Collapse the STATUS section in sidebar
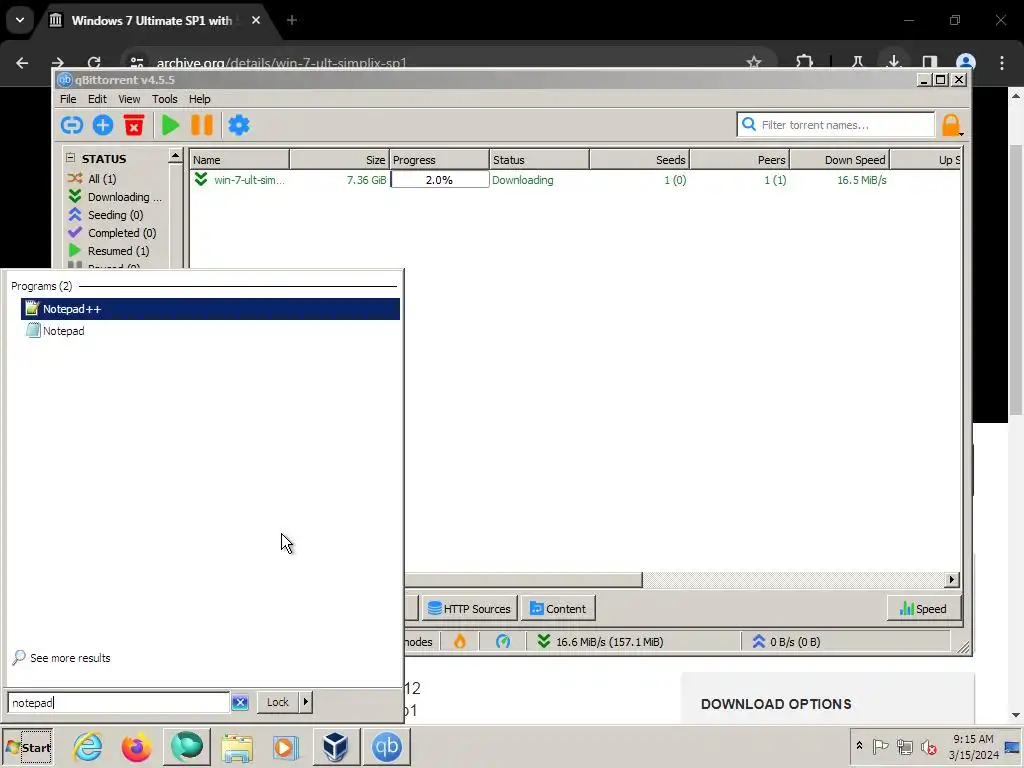Viewport: 1024px width, 768px height. click(71, 158)
